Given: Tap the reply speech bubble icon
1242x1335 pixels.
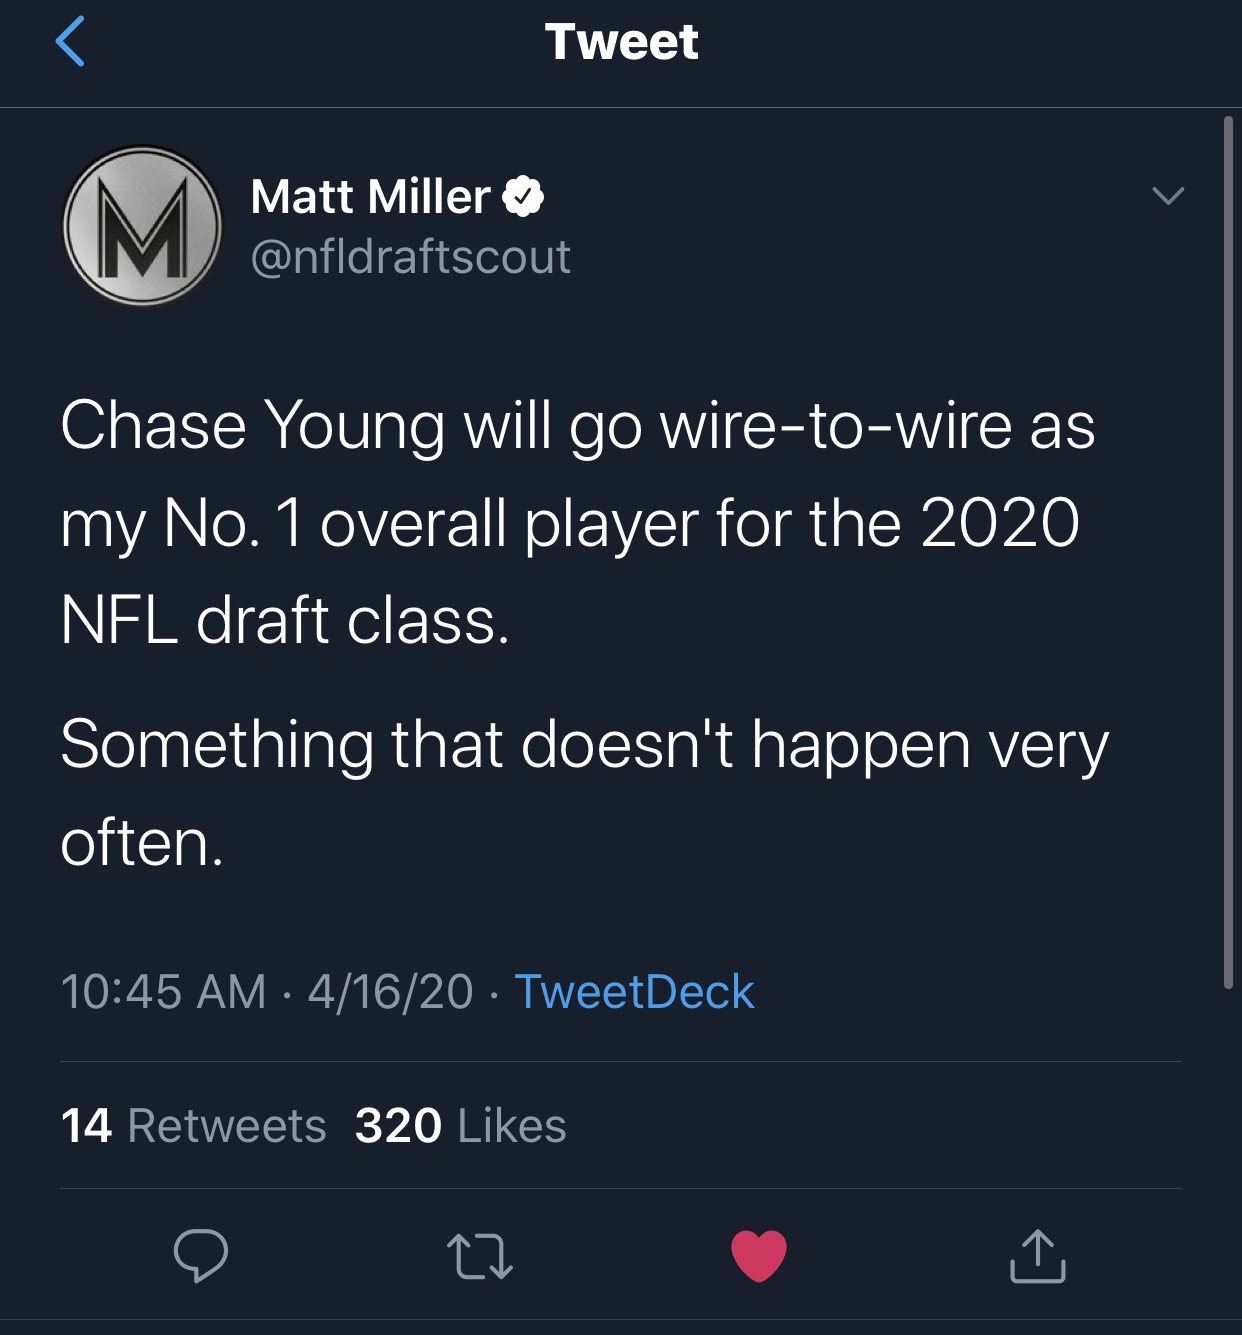Looking at the screenshot, I should tap(200, 1255).
